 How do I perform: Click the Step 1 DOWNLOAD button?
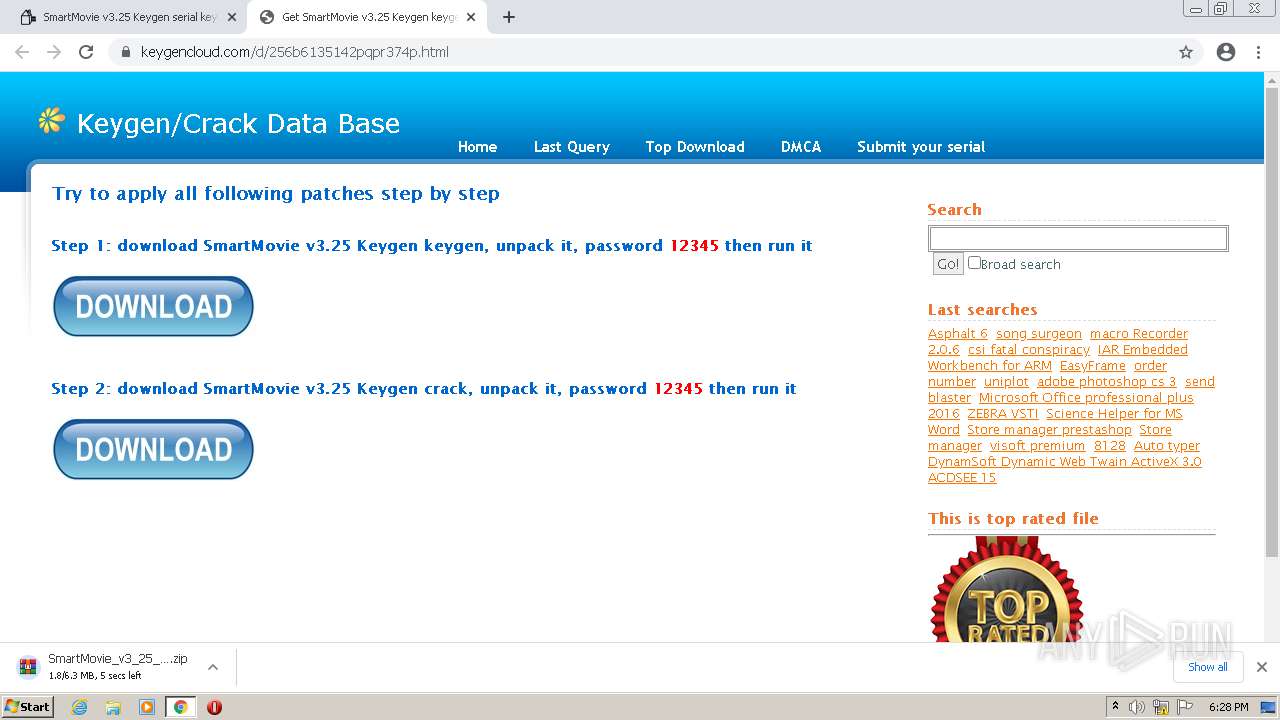tap(153, 306)
